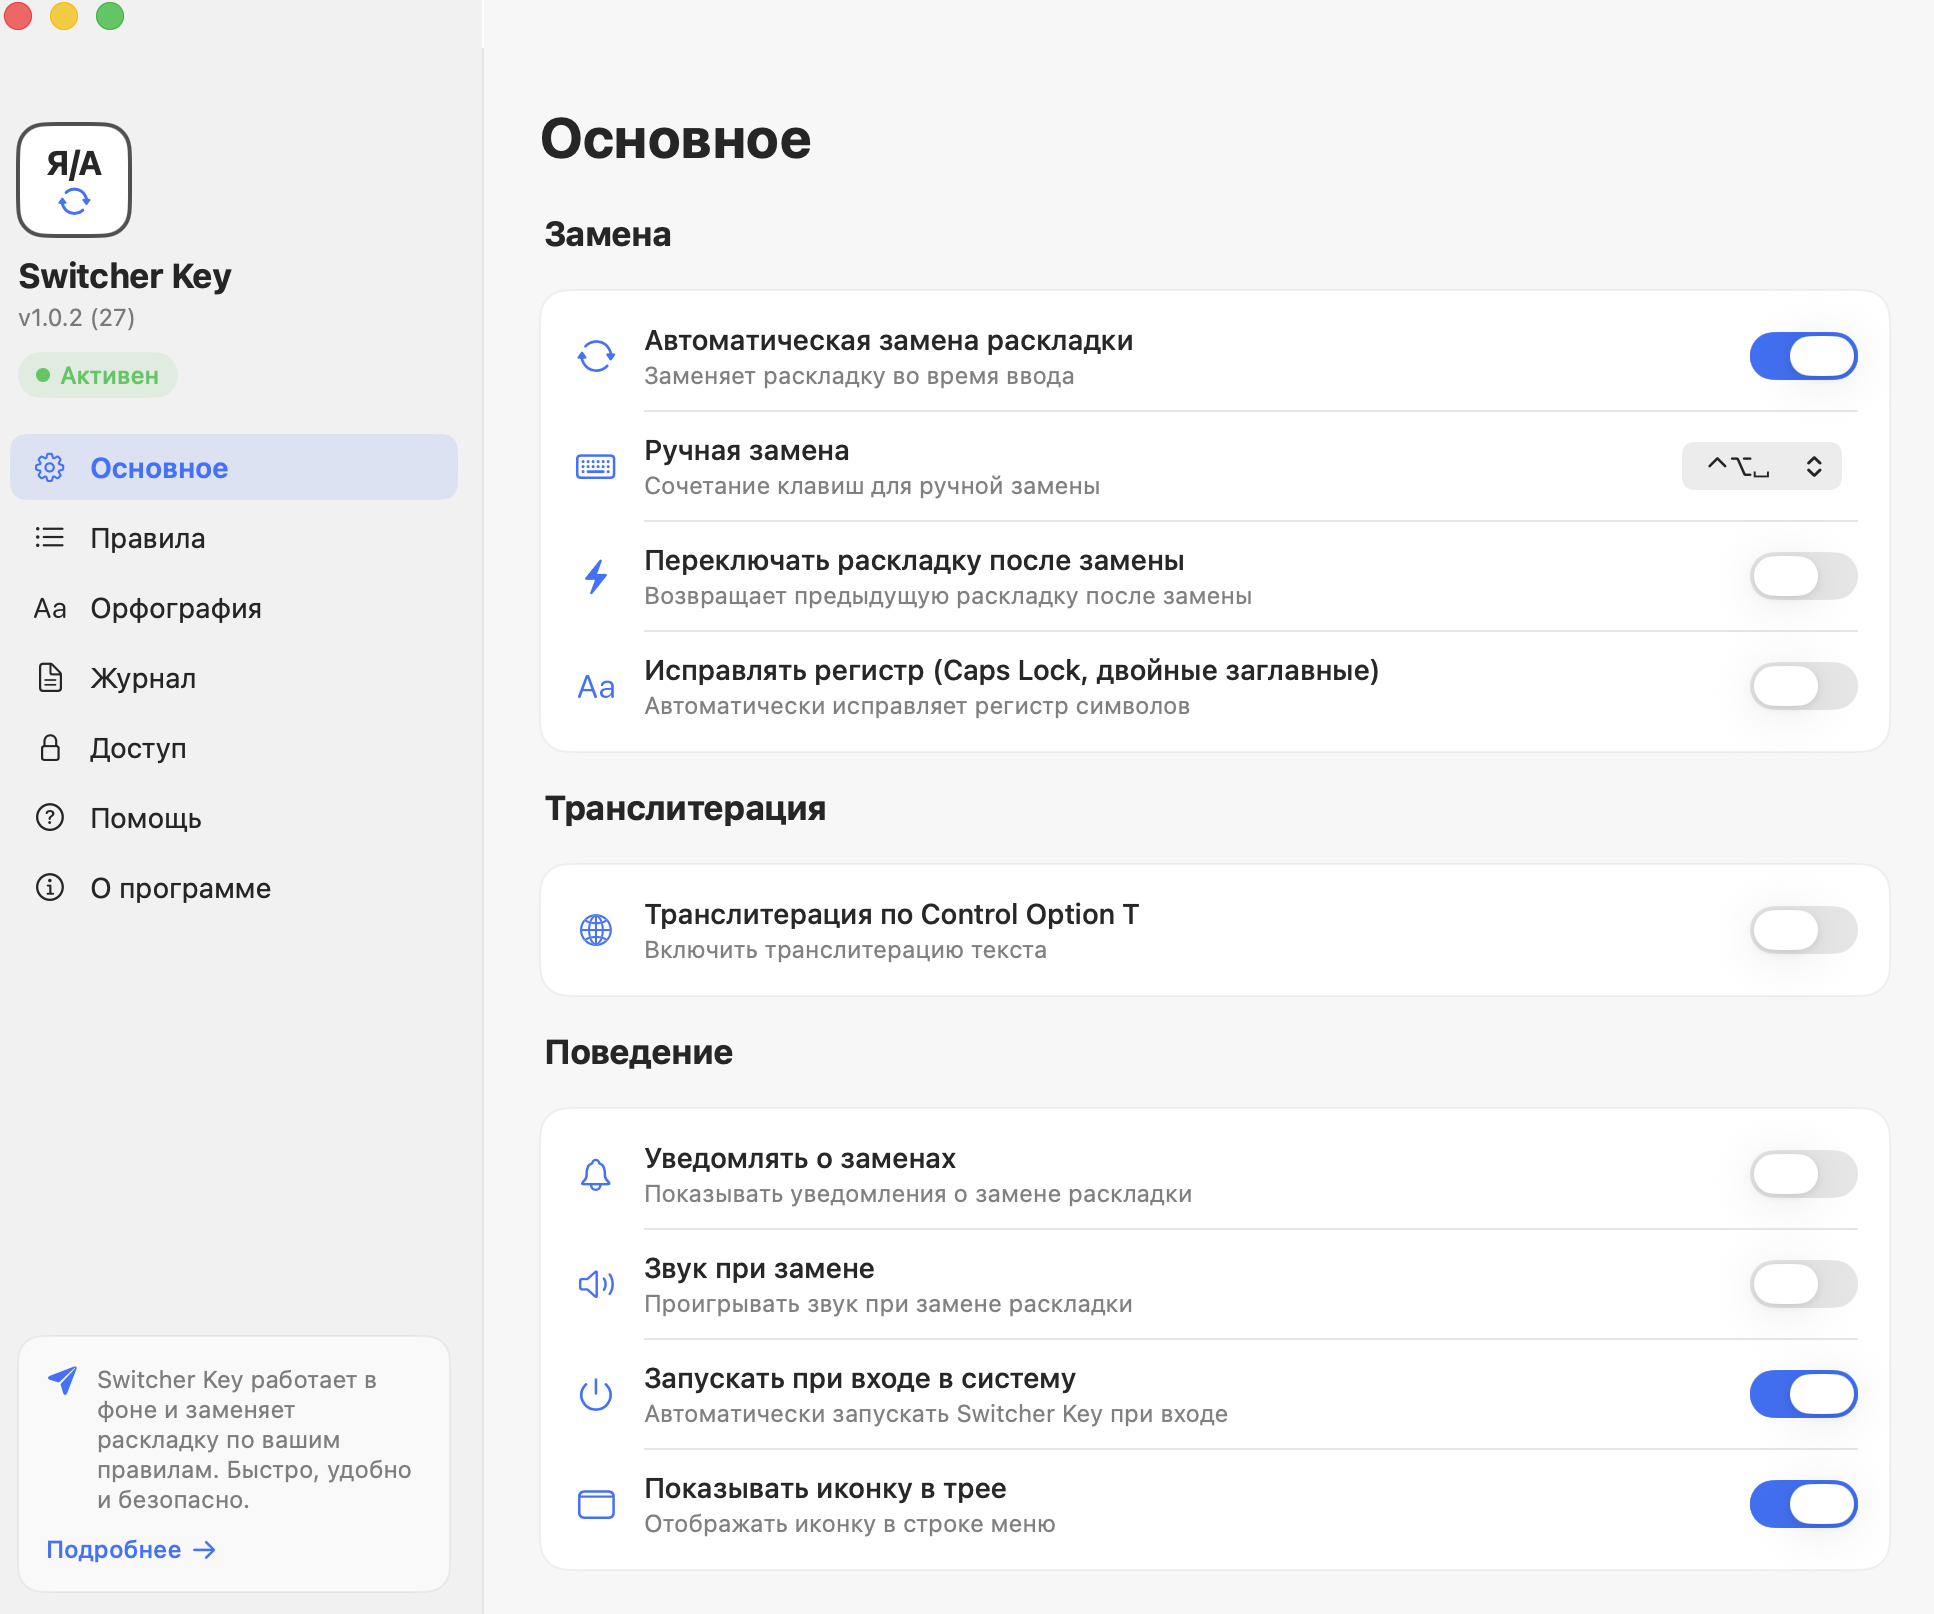The height and width of the screenshot is (1614, 1934).
Task: Click the Основное page title
Action: click(676, 138)
